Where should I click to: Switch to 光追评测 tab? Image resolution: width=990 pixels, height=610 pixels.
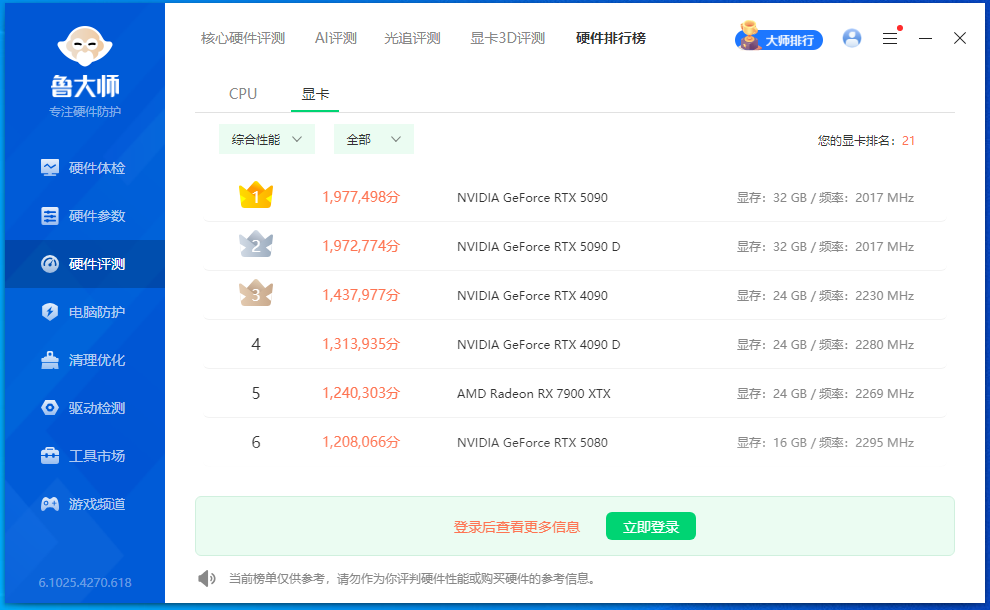(x=412, y=39)
